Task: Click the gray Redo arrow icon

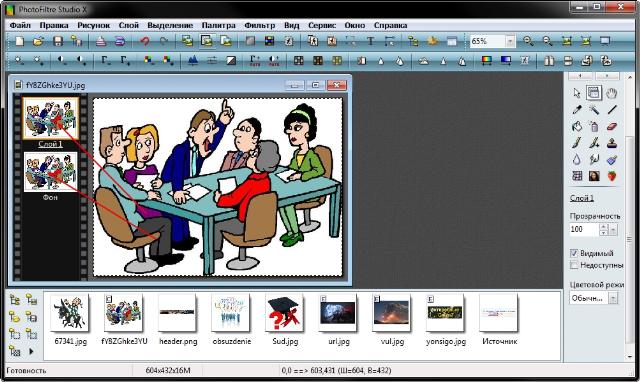Action: point(164,41)
